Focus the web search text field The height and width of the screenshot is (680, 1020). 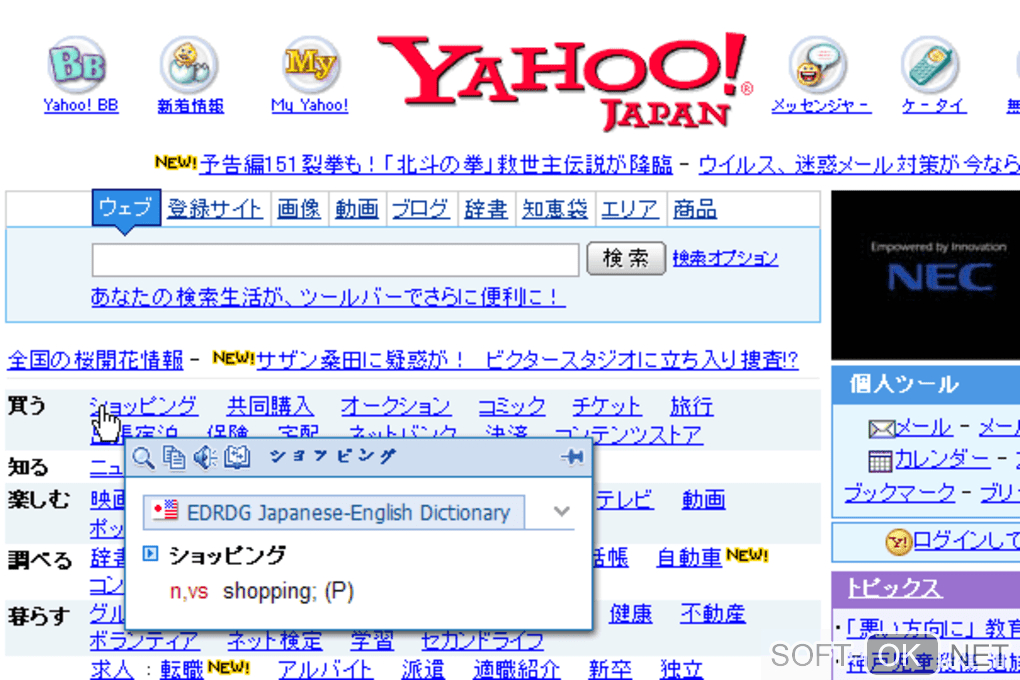[335, 260]
